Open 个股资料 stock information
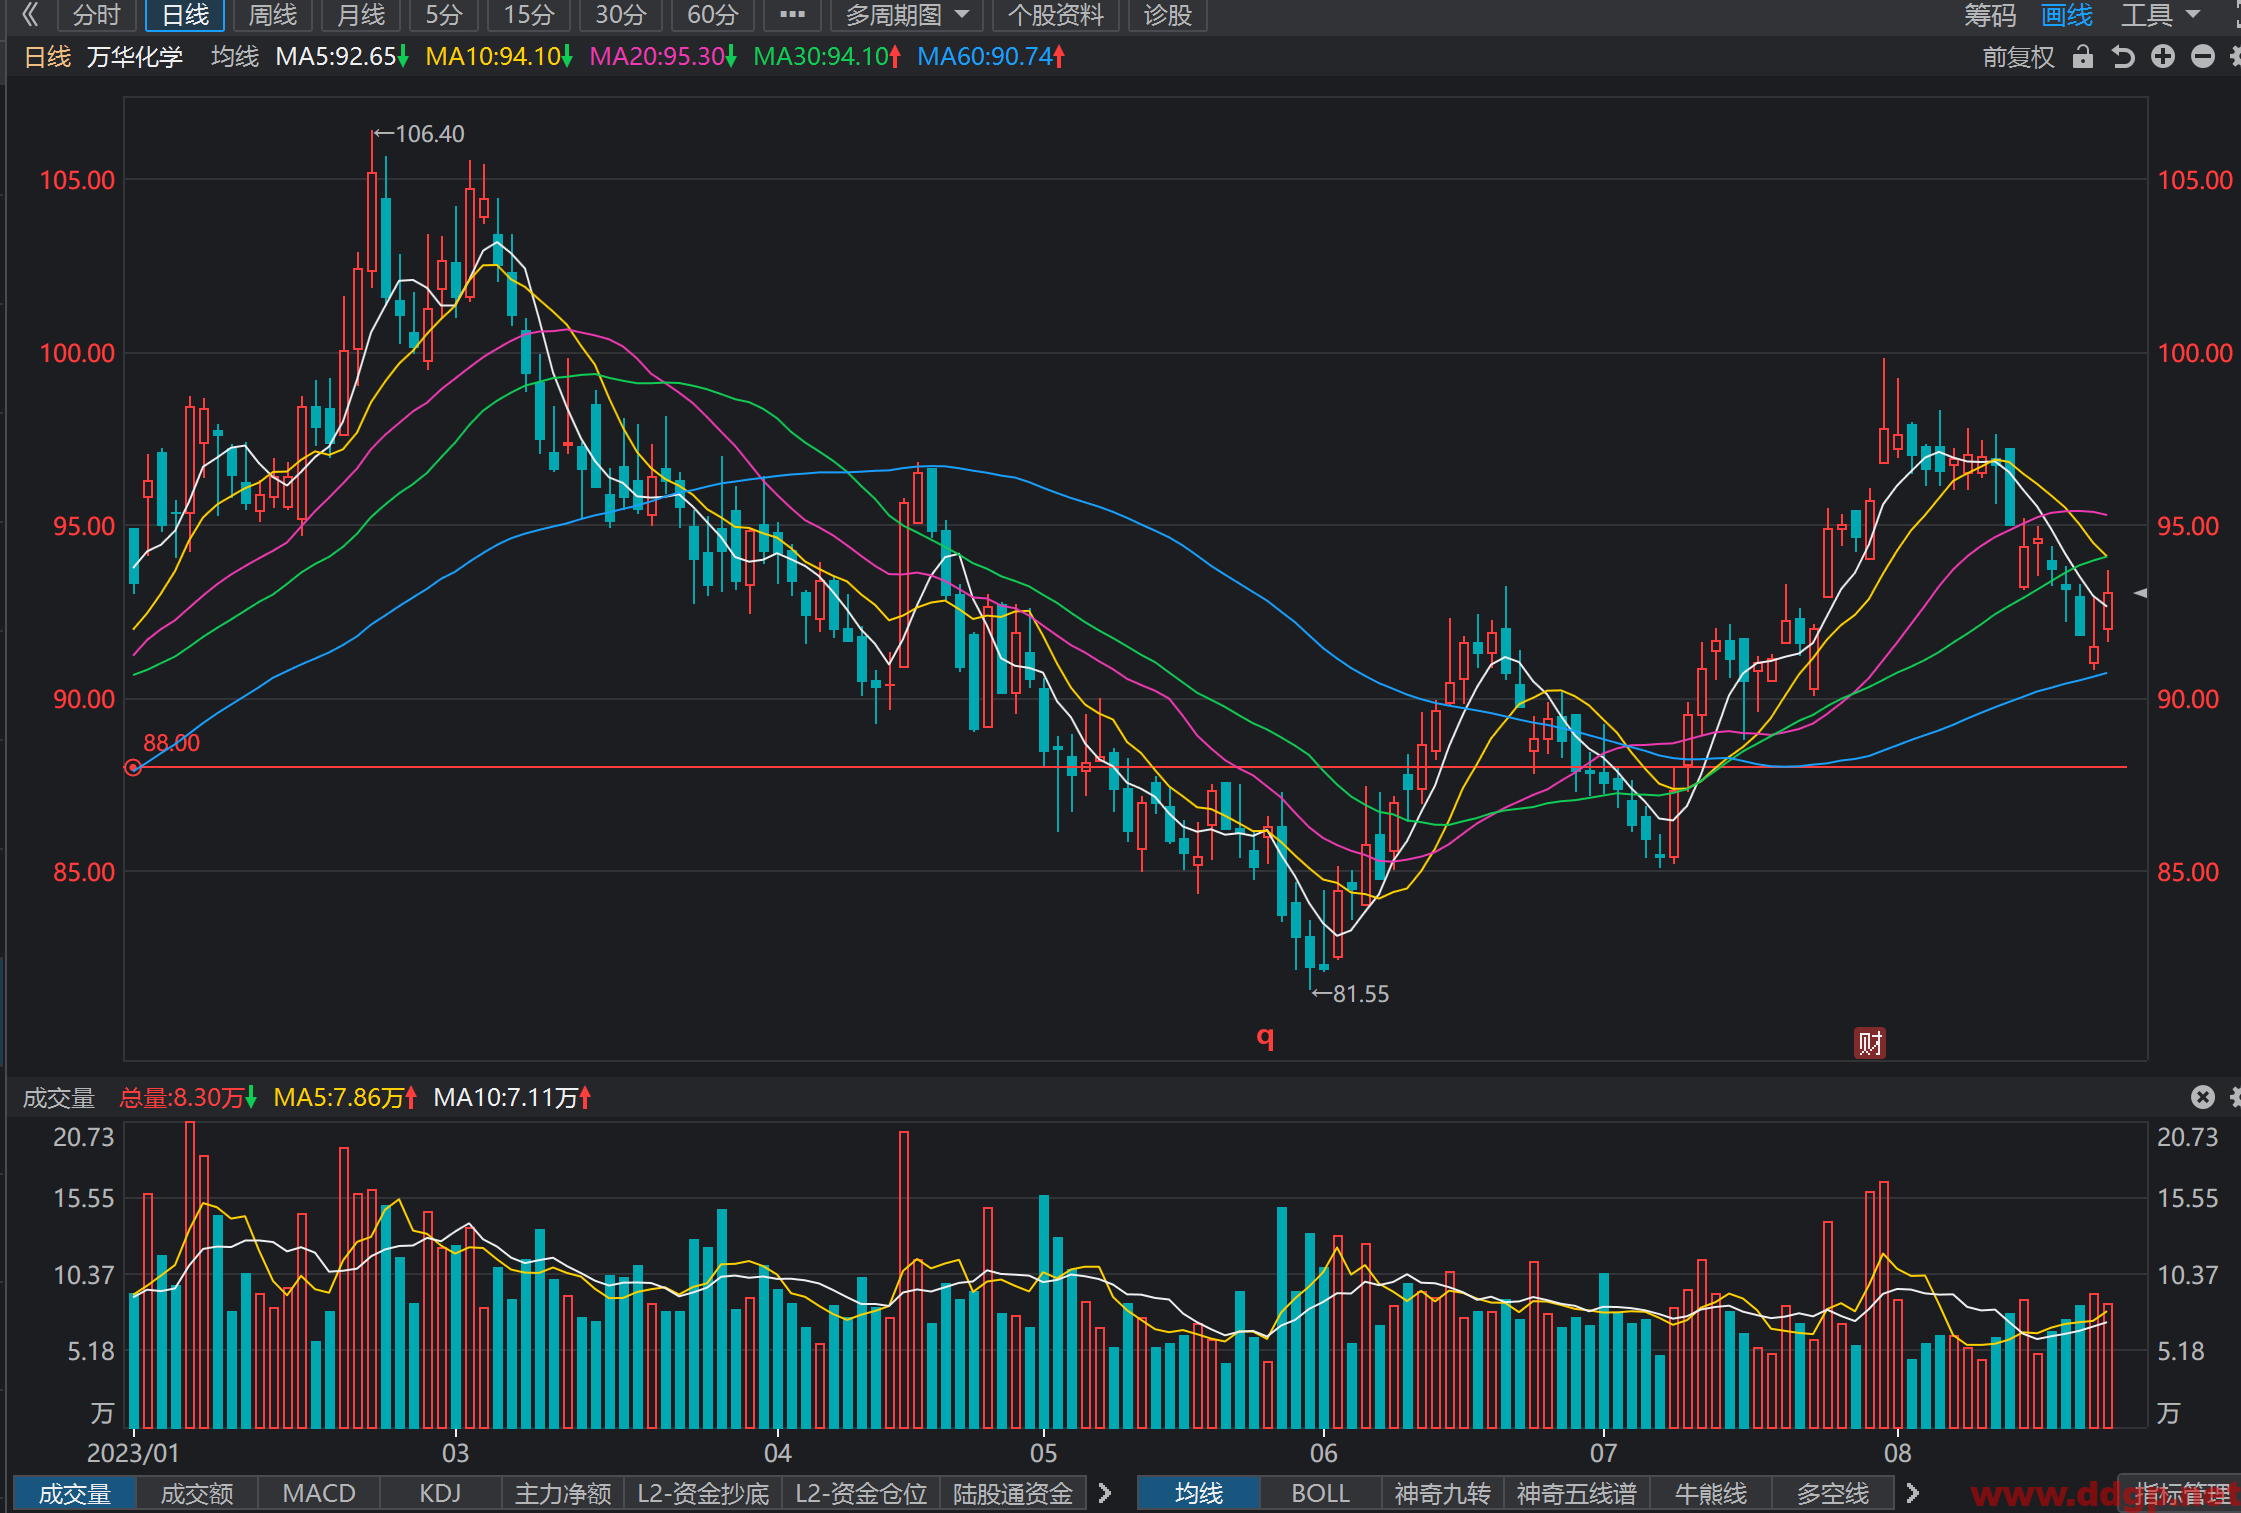 tap(1055, 15)
